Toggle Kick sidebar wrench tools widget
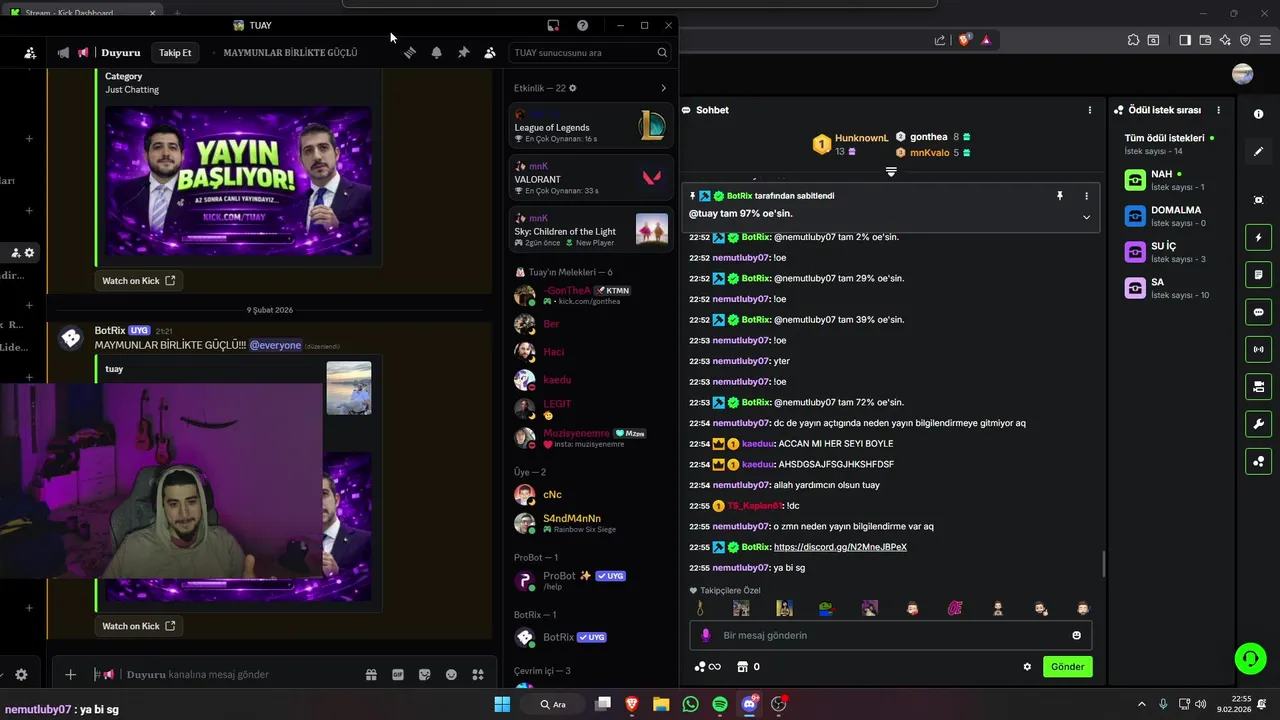This screenshot has width=1280, height=720. point(1258,424)
